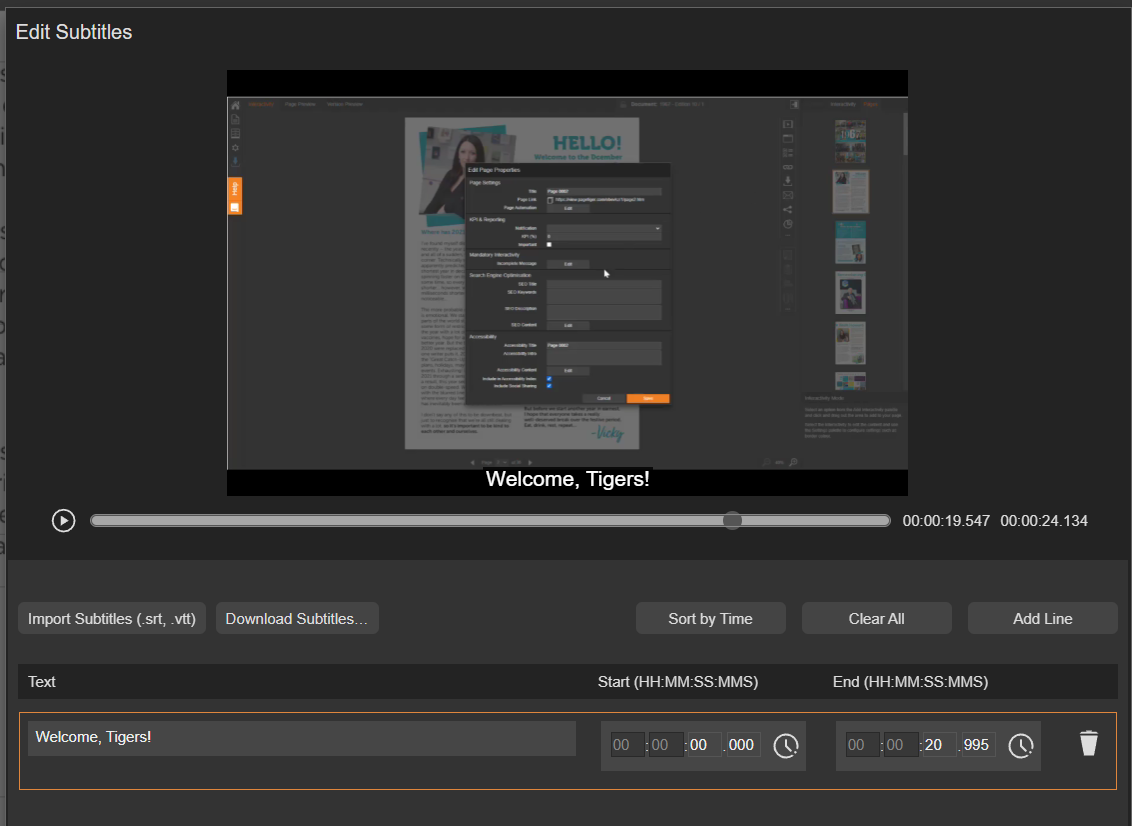This screenshot has height=826, width=1132.
Task: Select the start time hours field
Action: coord(627,745)
